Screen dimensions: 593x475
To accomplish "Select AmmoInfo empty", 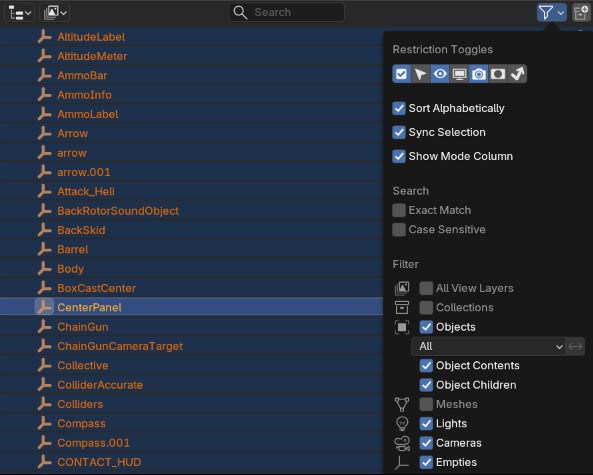I will pos(84,95).
